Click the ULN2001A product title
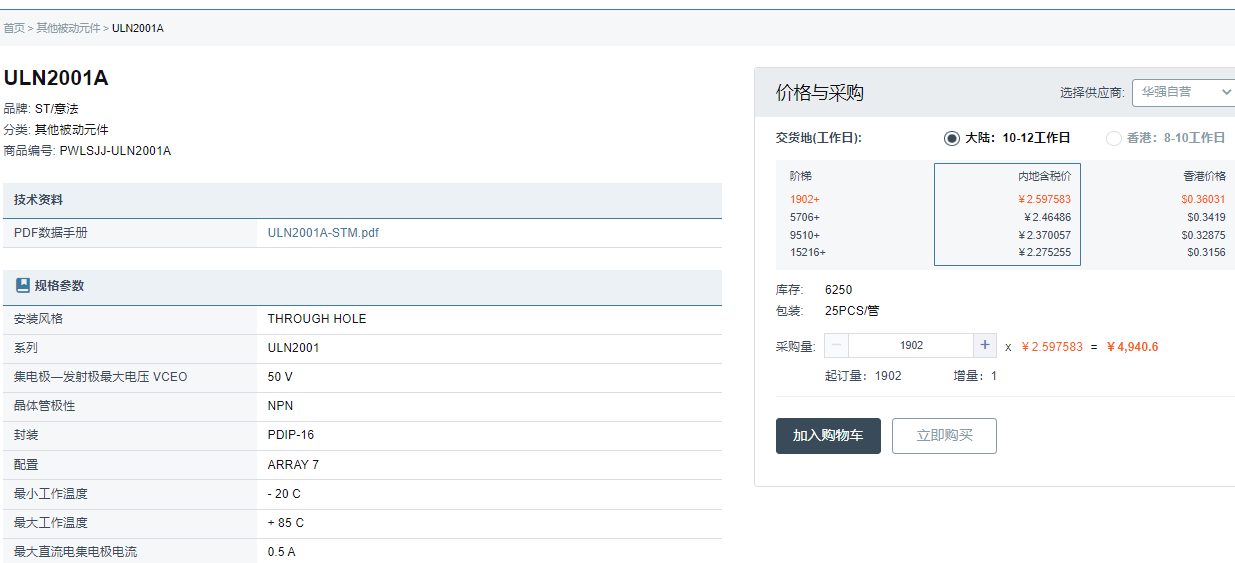Viewport: 1235px width, 563px height. [x=56, y=78]
